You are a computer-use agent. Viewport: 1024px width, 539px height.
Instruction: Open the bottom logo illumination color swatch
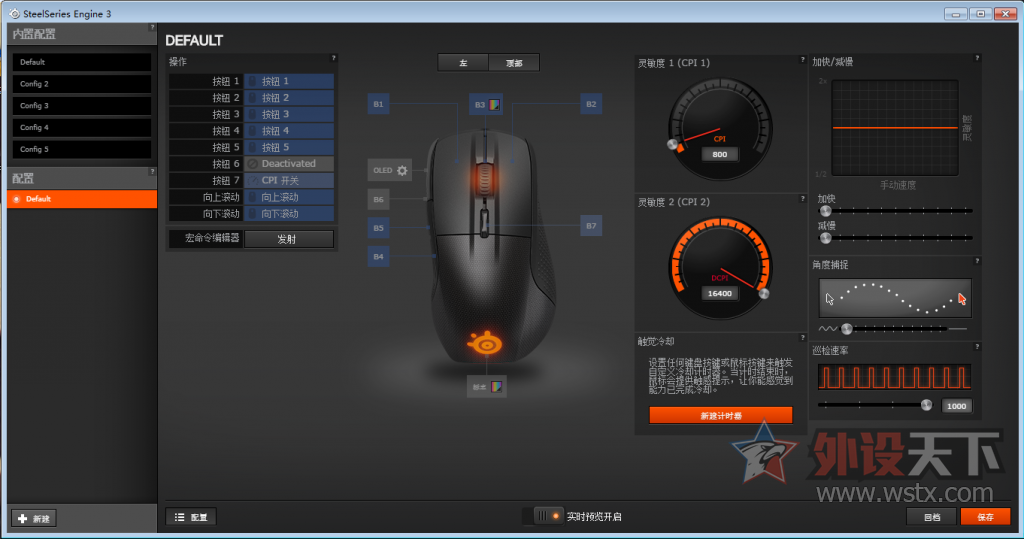point(496,387)
